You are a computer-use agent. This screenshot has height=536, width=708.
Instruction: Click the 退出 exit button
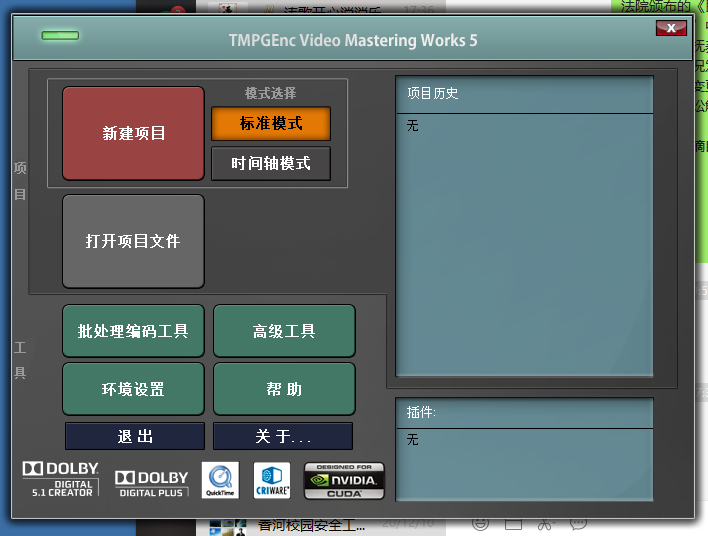tap(135, 436)
